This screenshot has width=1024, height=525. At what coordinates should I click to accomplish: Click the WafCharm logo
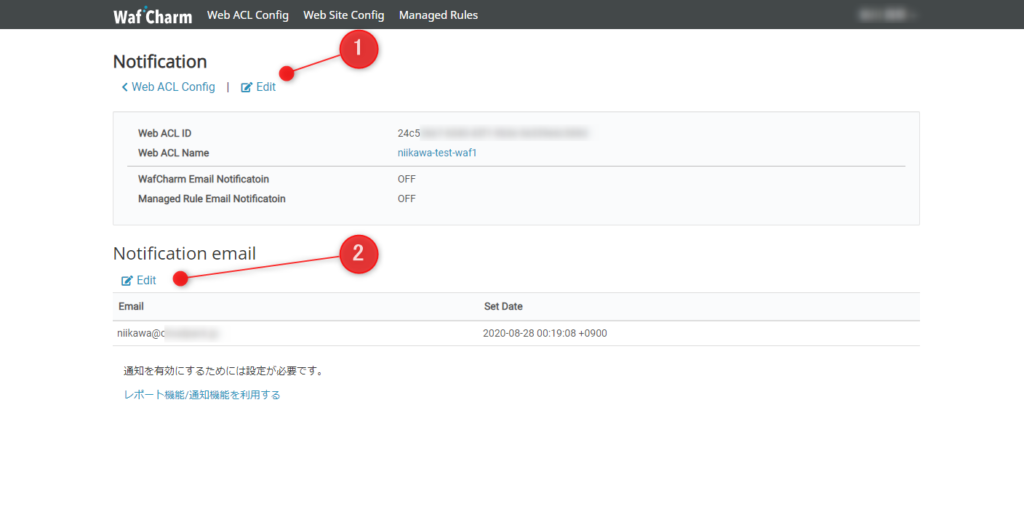(x=152, y=15)
